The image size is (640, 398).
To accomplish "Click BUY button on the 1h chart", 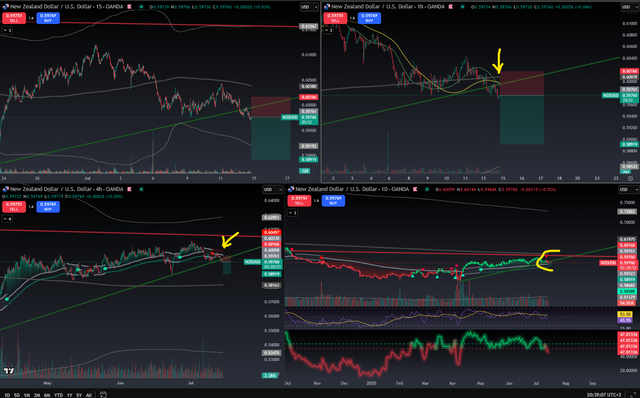I will (x=369, y=18).
